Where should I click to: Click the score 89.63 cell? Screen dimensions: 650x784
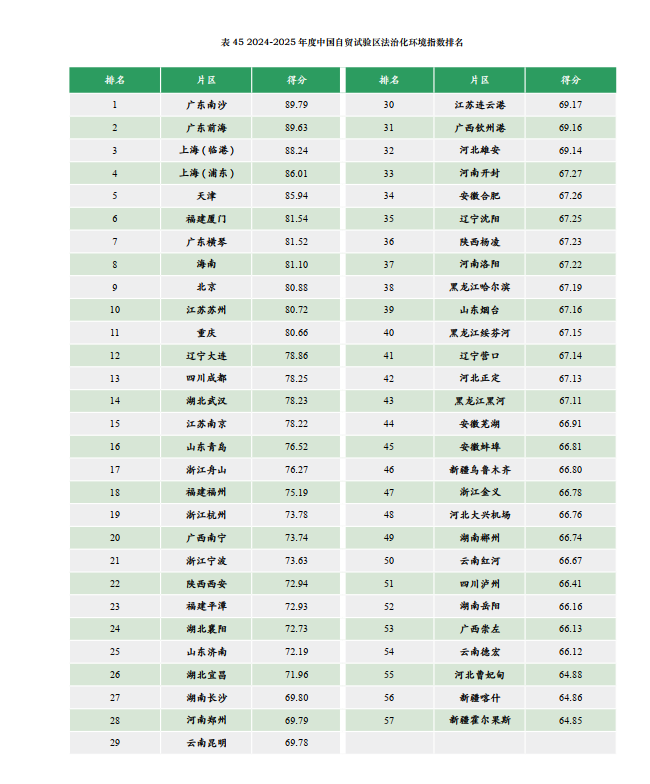pyautogui.click(x=297, y=127)
